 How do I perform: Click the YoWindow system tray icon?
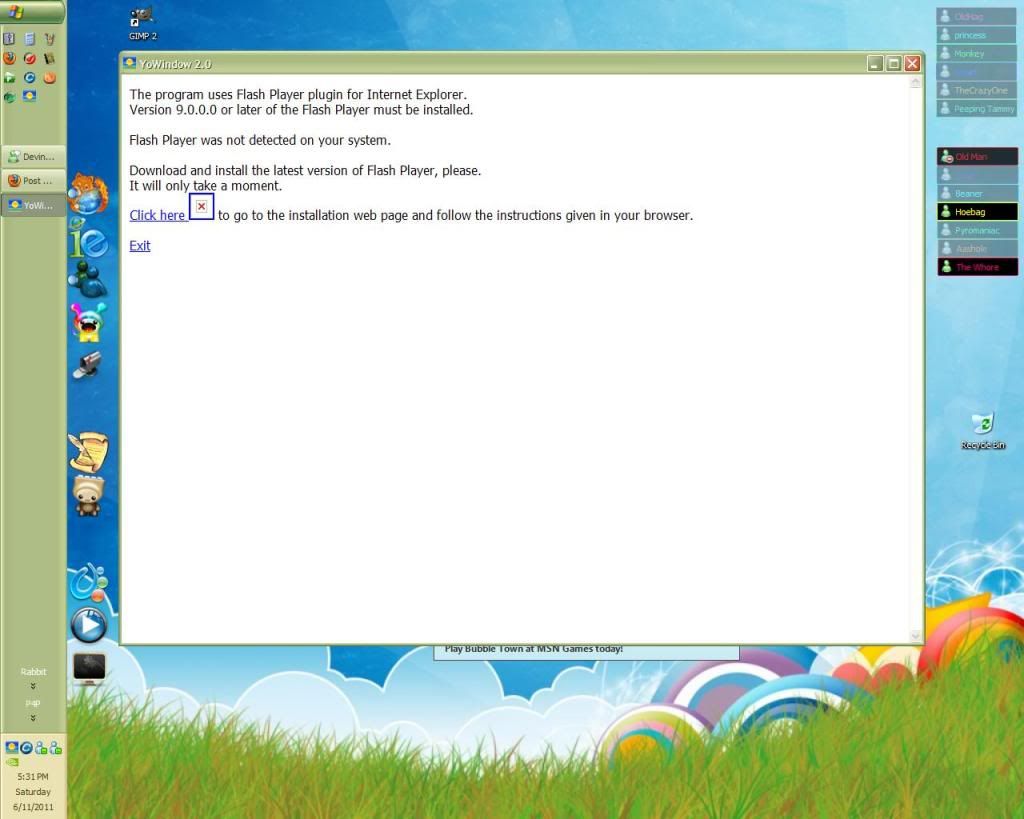pyautogui.click(x=11, y=748)
